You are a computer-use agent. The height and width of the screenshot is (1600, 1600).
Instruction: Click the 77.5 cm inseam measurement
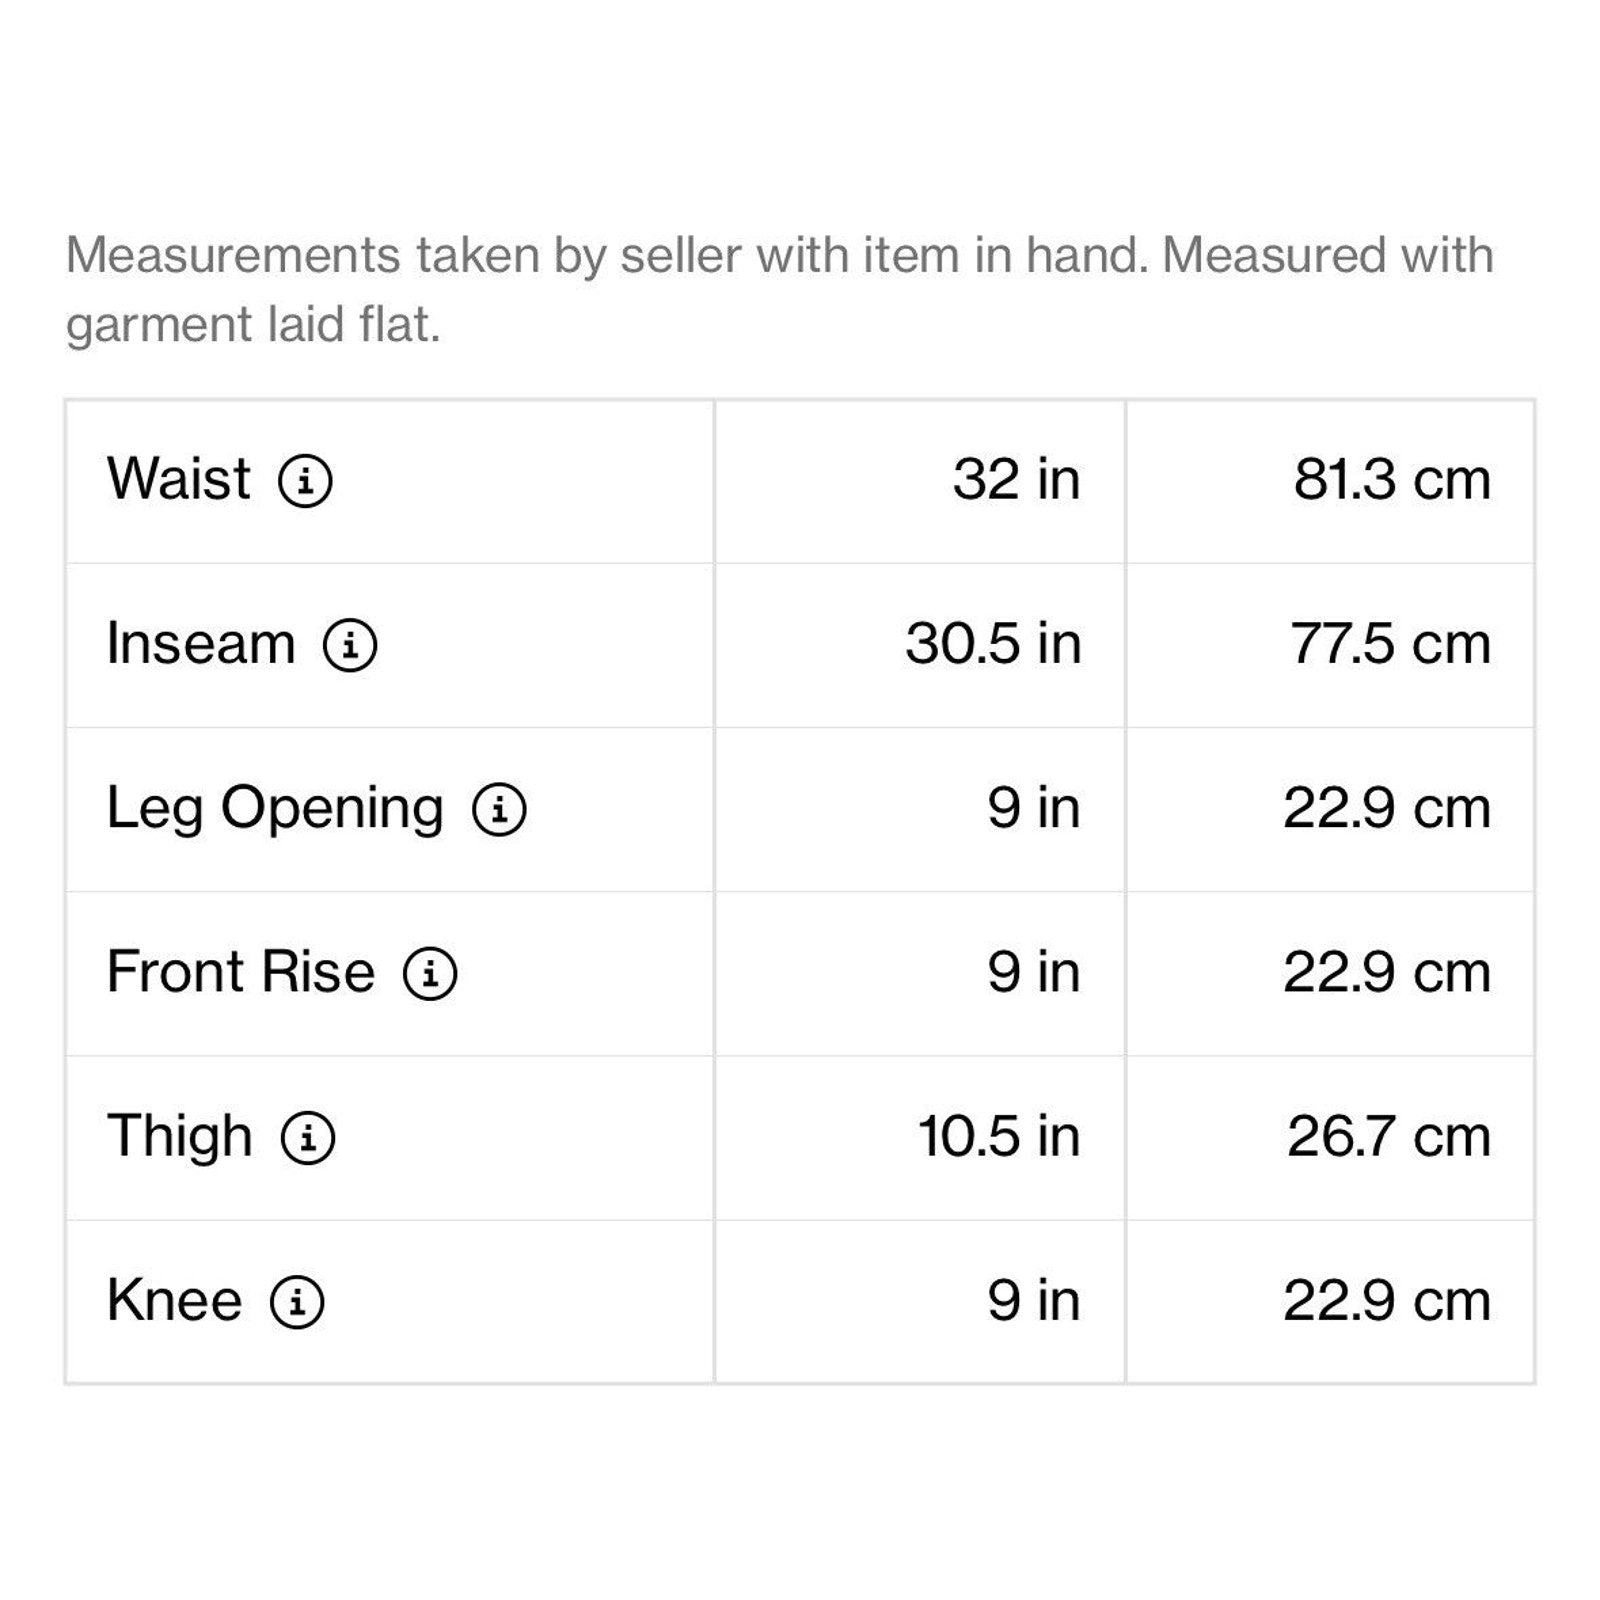1390,644
